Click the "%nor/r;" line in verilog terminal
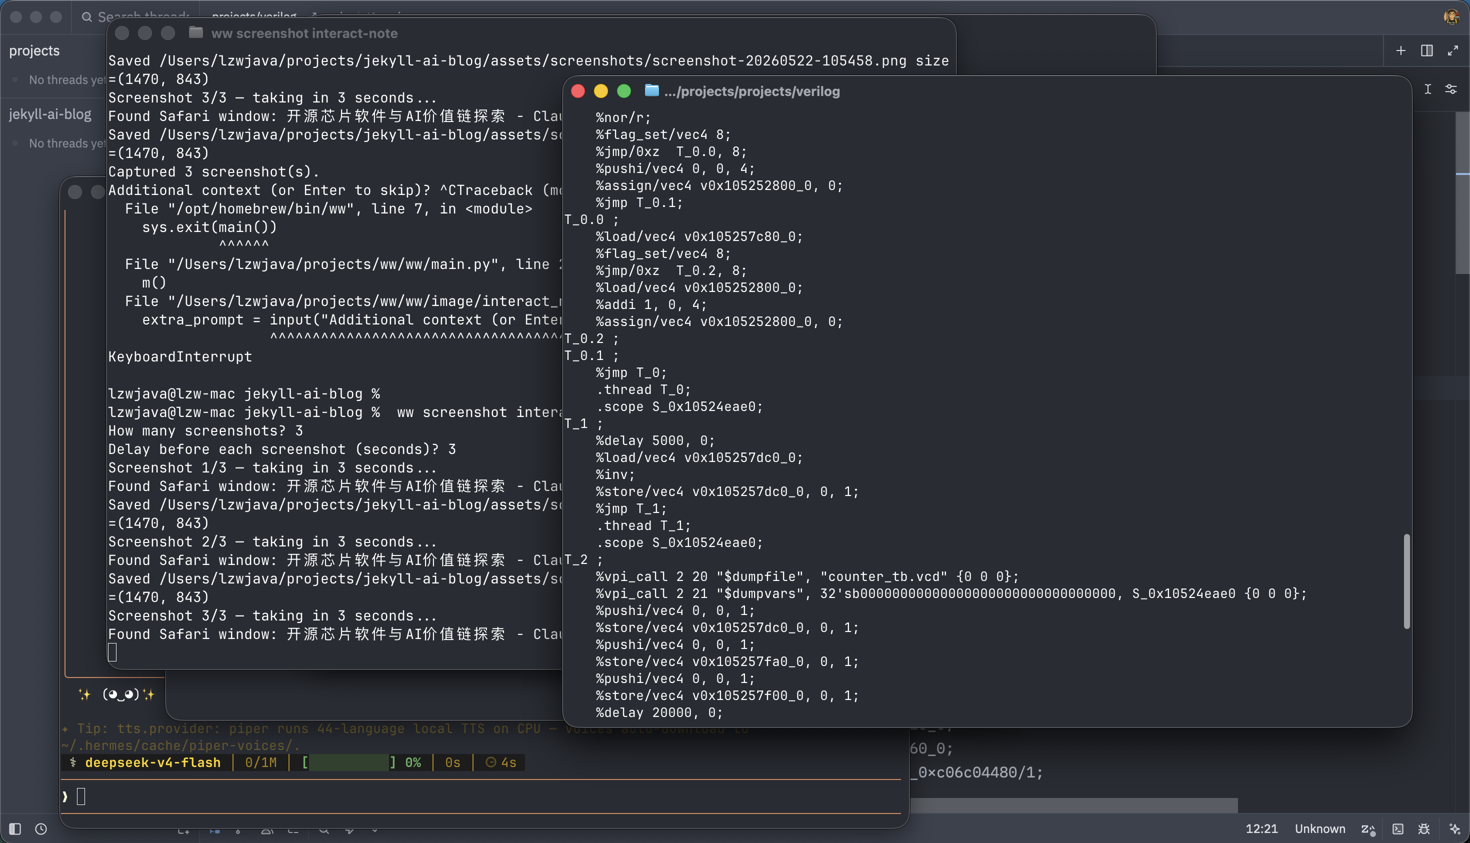The width and height of the screenshot is (1470, 843). (x=623, y=118)
